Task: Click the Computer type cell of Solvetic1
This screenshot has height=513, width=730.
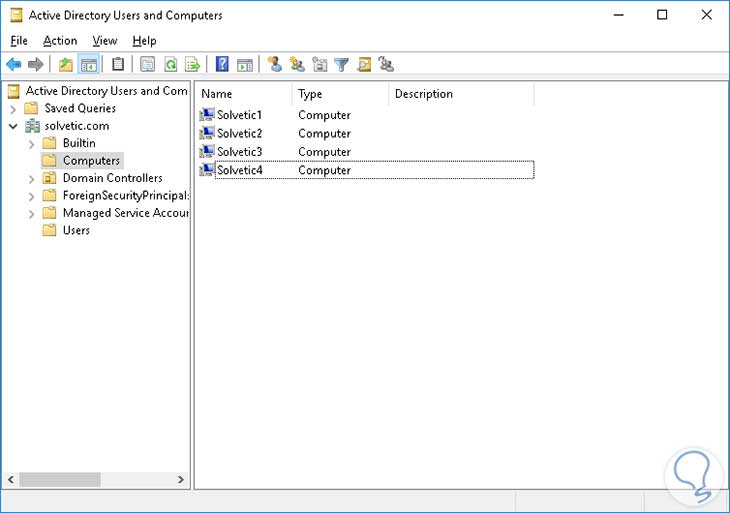Action: click(324, 115)
